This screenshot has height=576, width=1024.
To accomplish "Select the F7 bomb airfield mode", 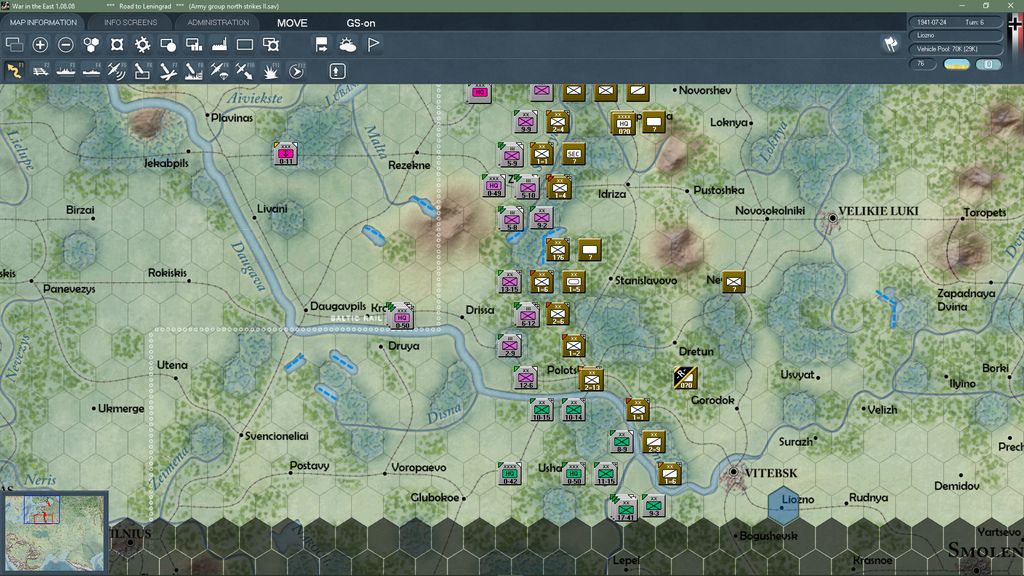I will [x=168, y=71].
